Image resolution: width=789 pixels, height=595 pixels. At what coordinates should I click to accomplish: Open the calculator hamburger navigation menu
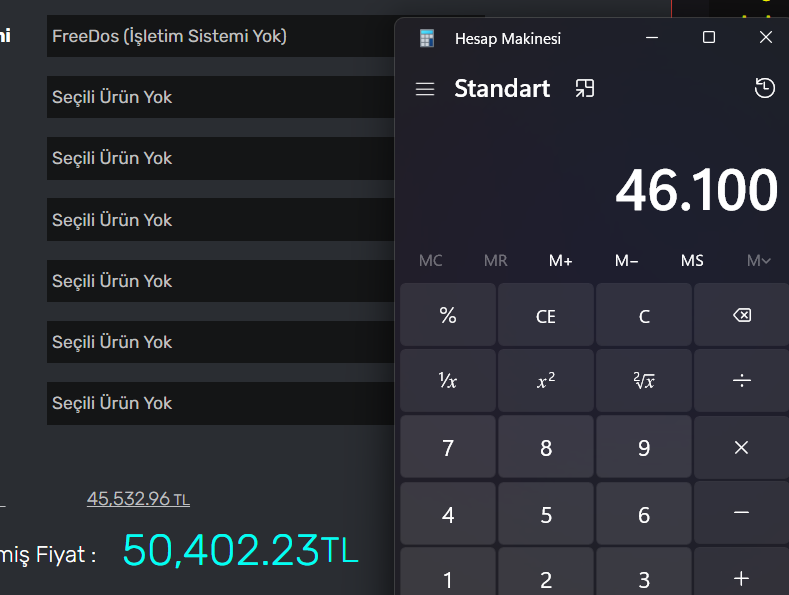pos(425,89)
